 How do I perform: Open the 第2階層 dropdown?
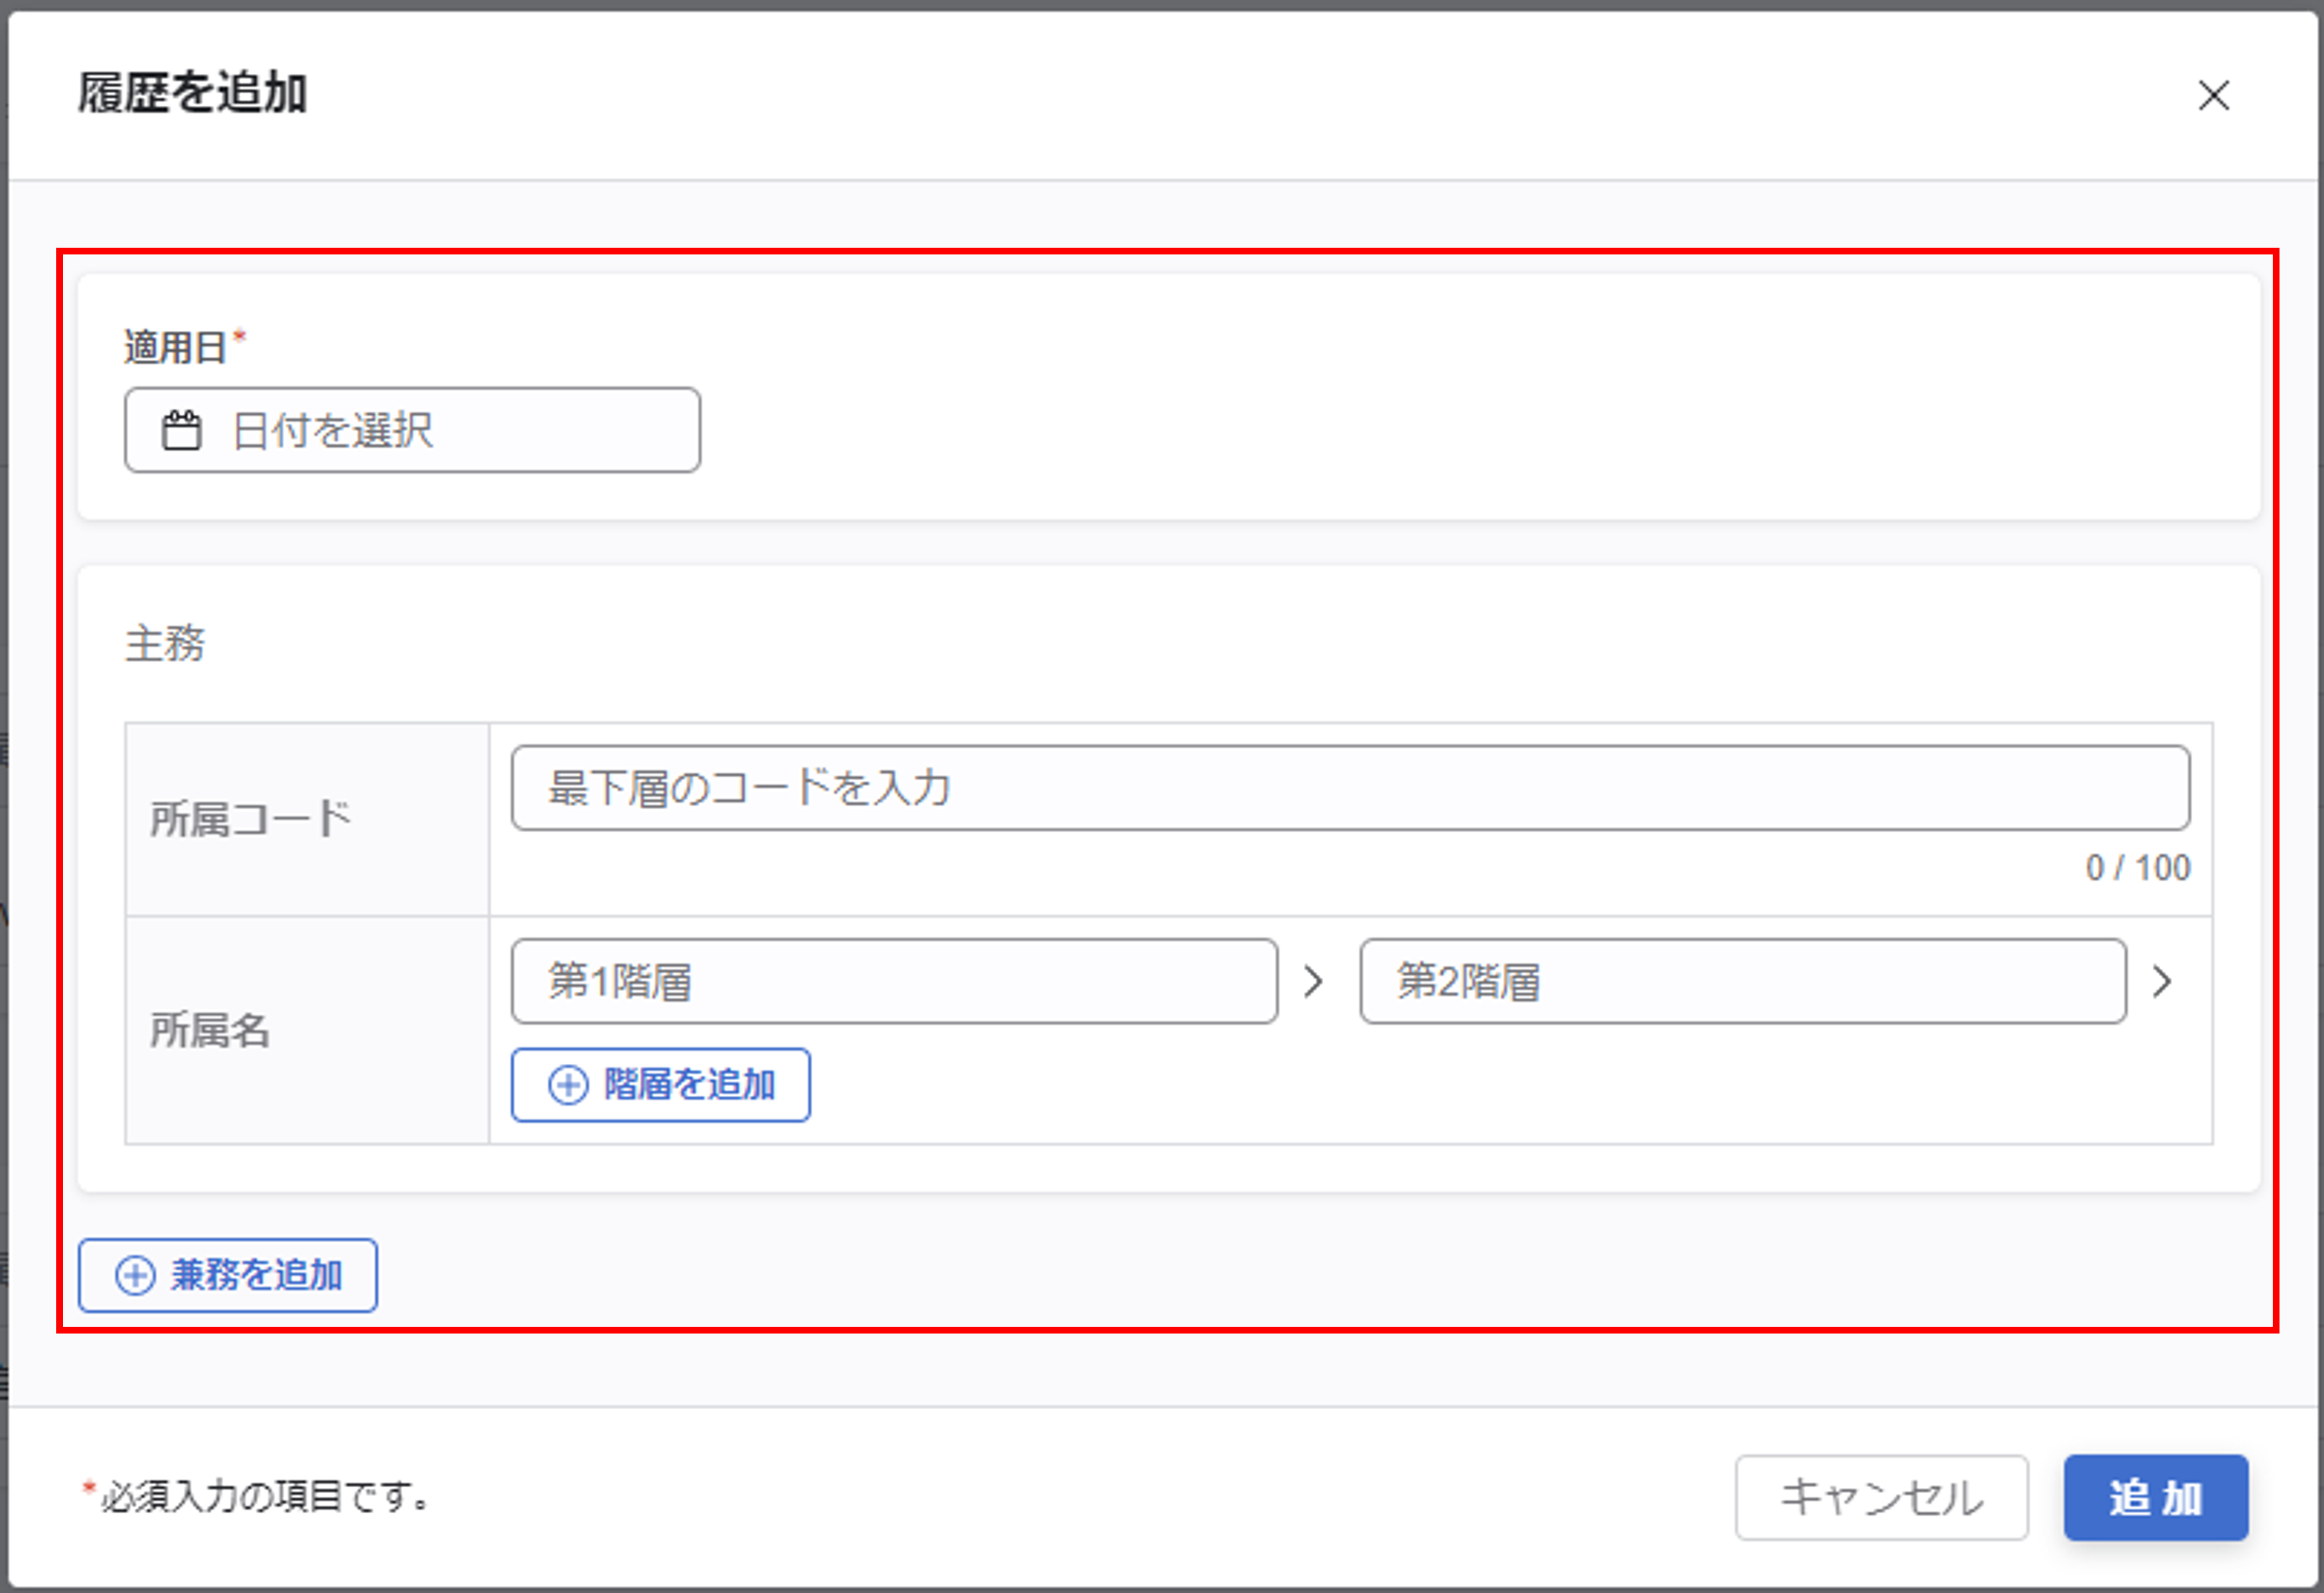1742,981
